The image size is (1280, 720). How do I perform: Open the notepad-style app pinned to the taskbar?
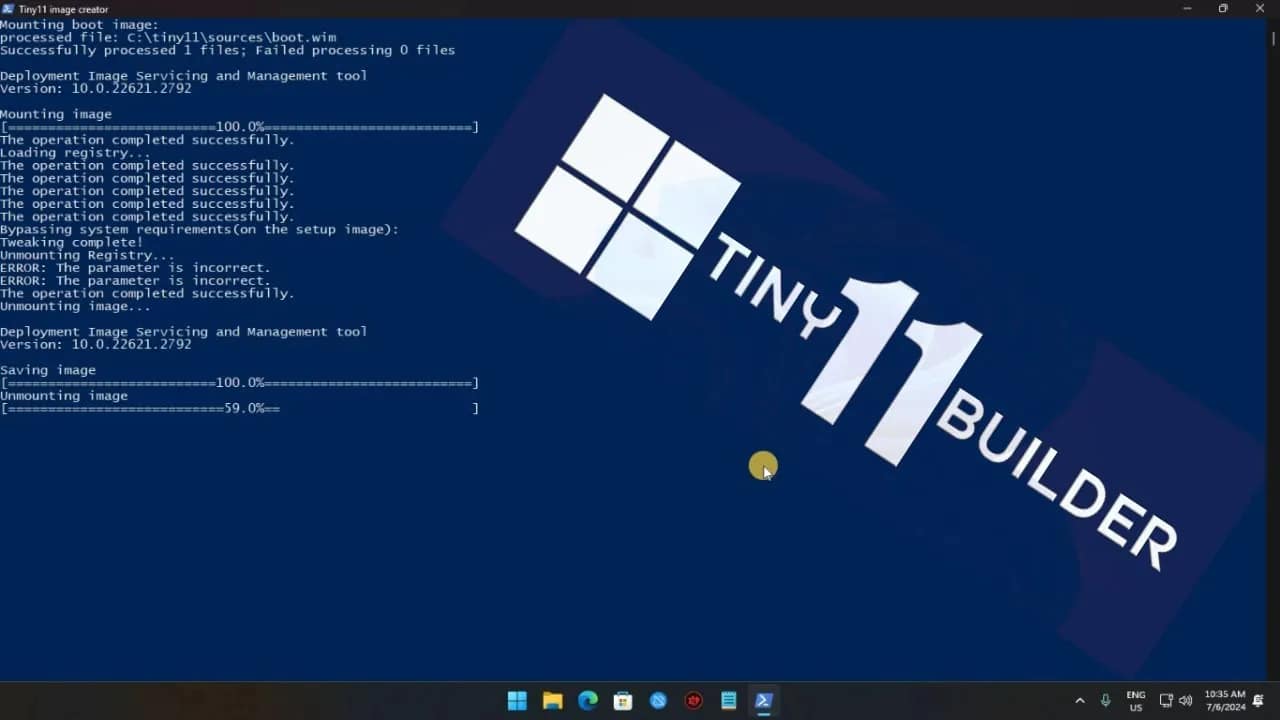pos(728,700)
